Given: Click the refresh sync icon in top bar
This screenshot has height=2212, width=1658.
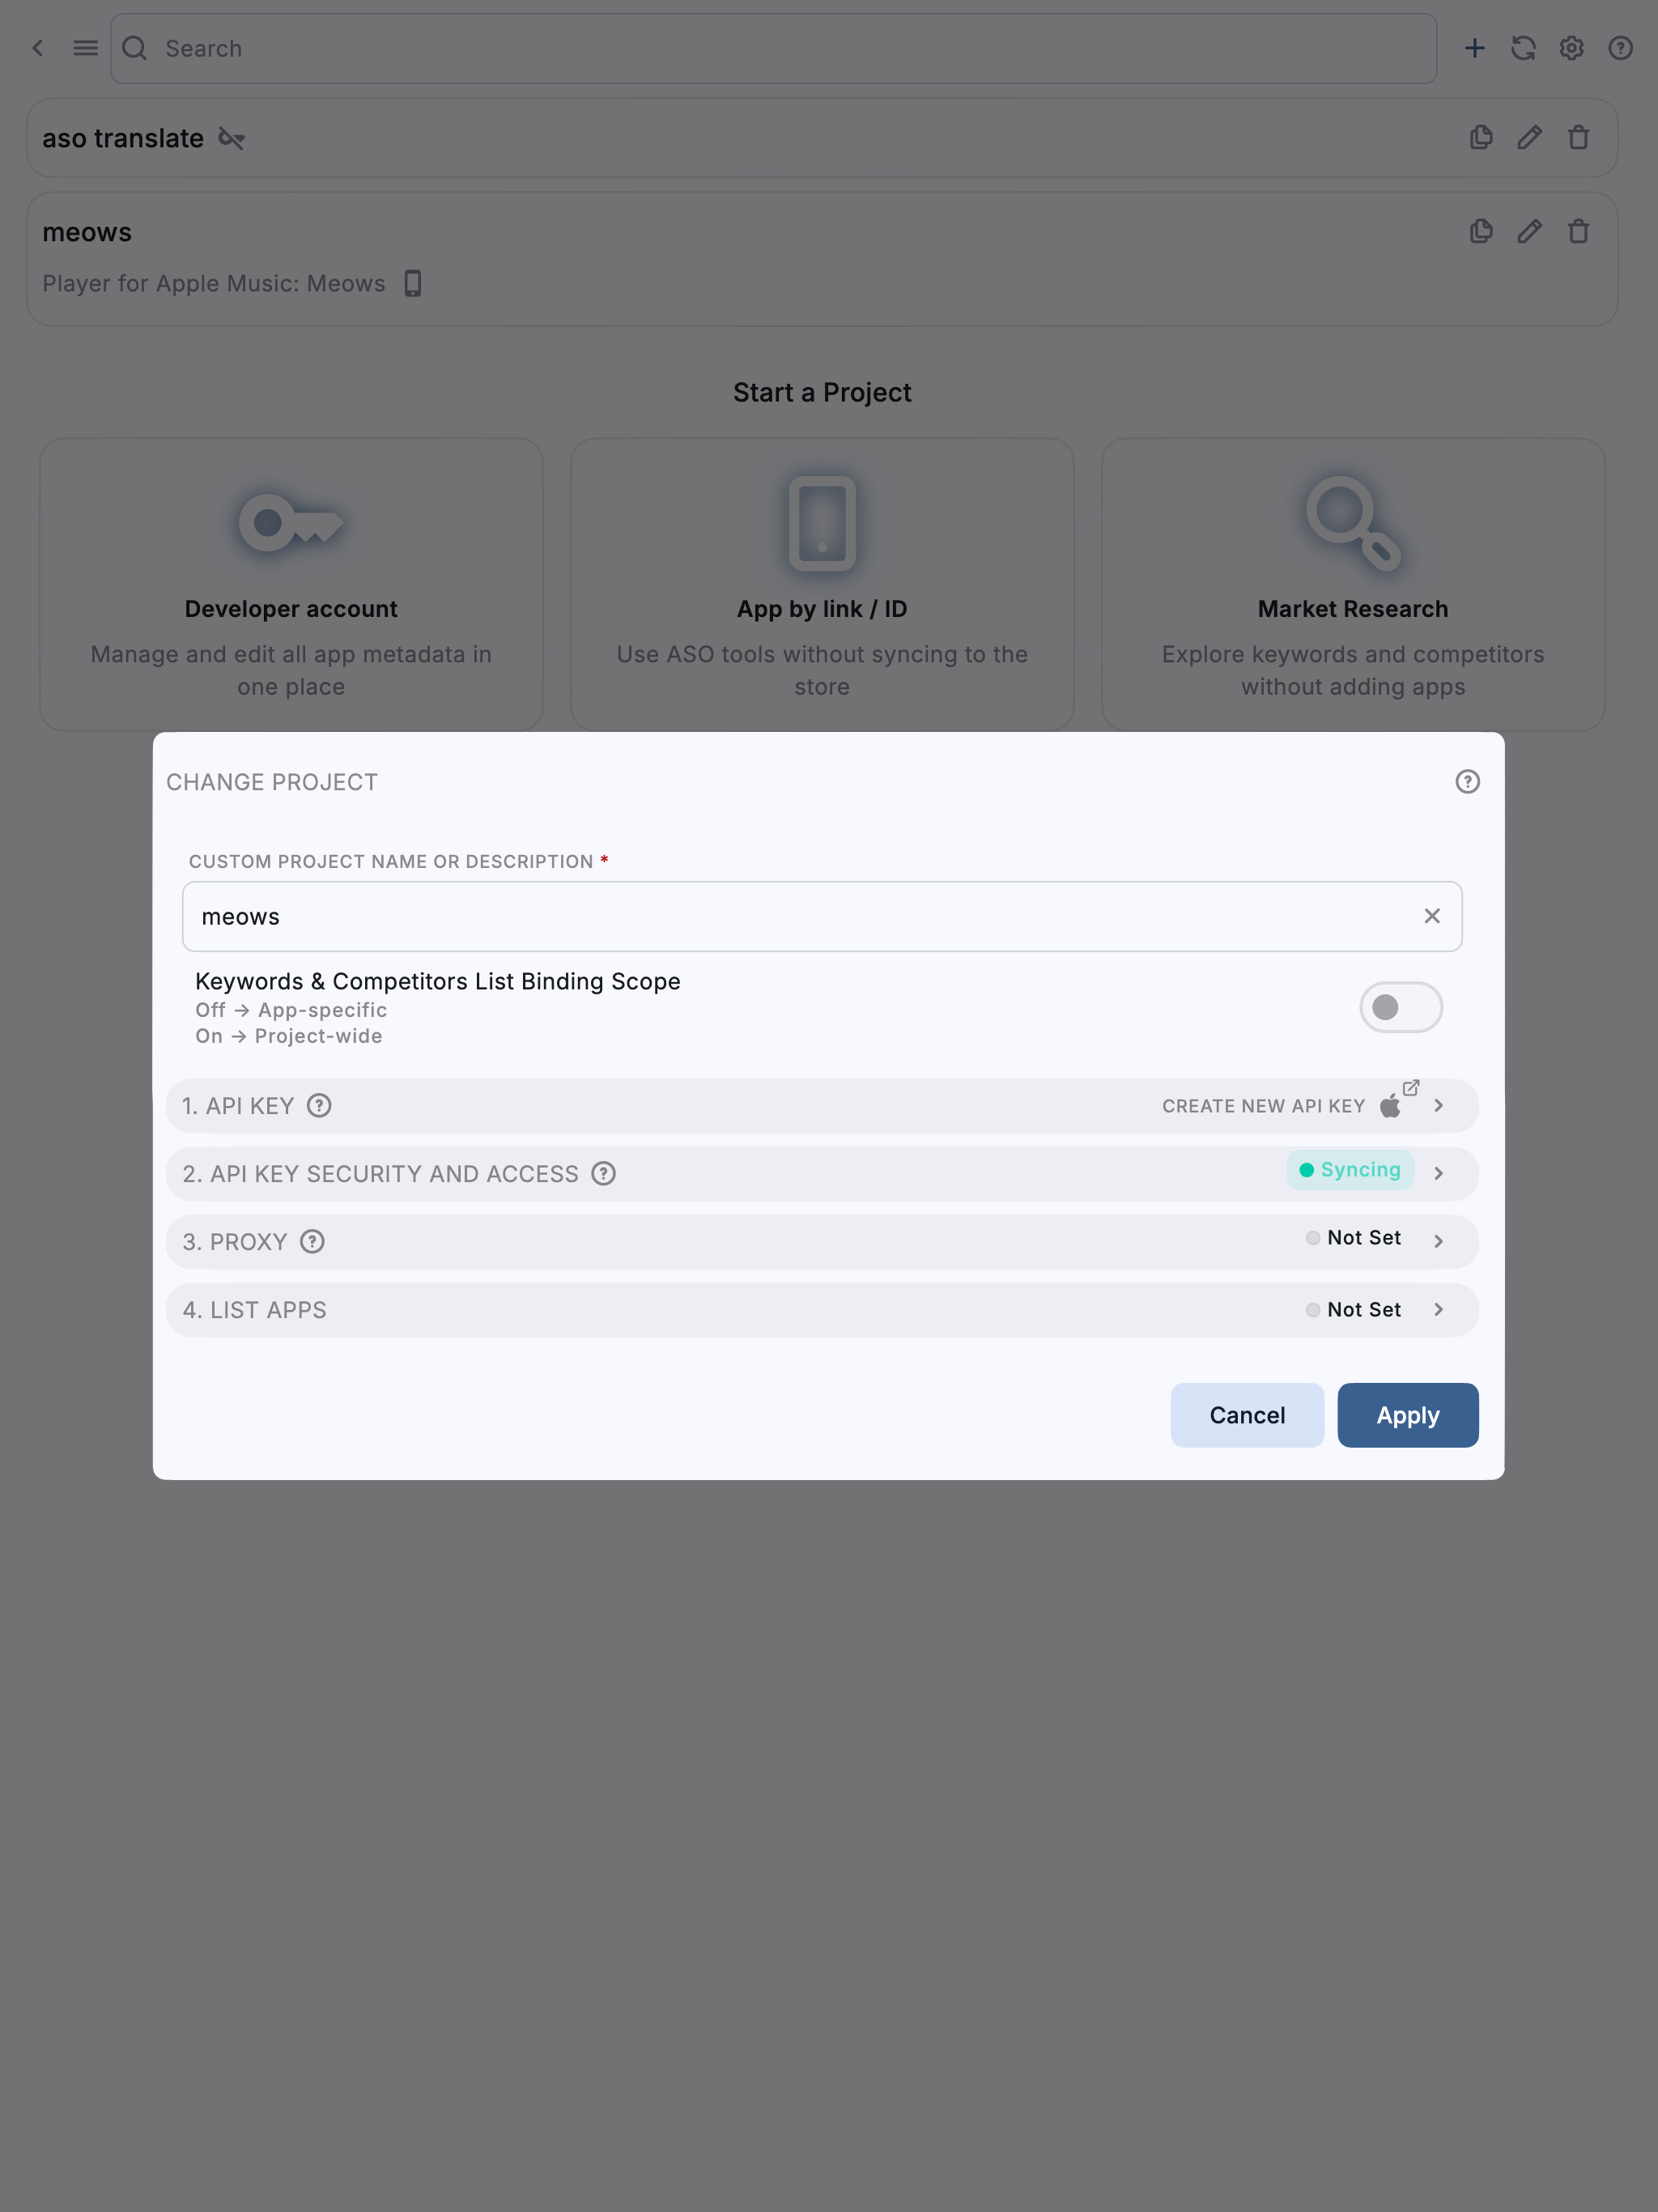Looking at the screenshot, I should tap(1523, 48).
